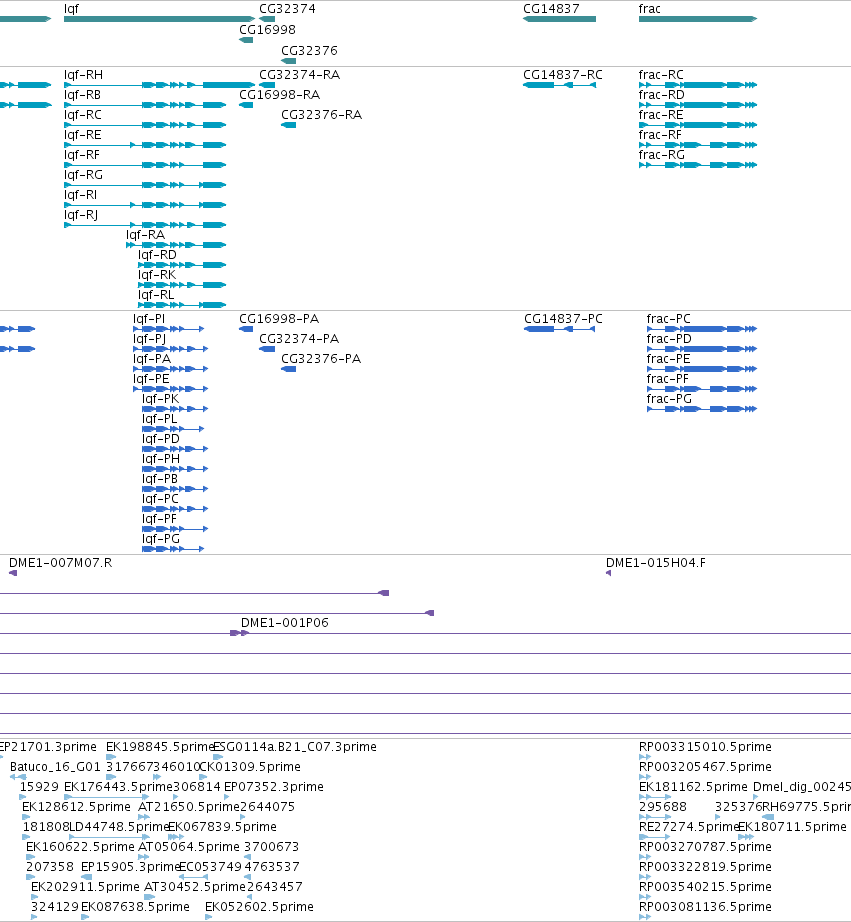This screenshot has height=922, width=851.
Task: Select the CG14837 gene bar
Action: tap(559, 19)
